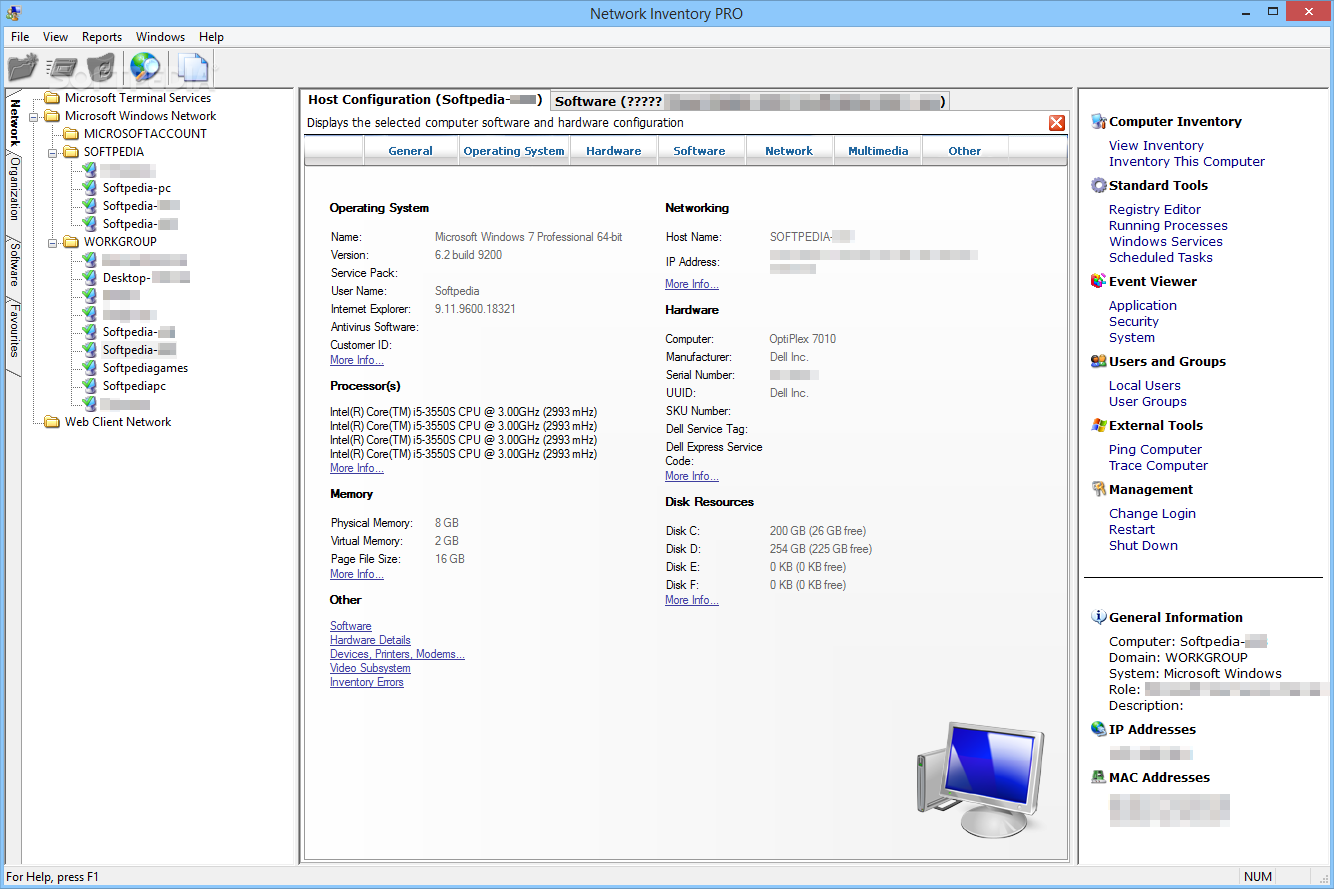Click the Computer Inventory heading icon

coord(1099,122)
